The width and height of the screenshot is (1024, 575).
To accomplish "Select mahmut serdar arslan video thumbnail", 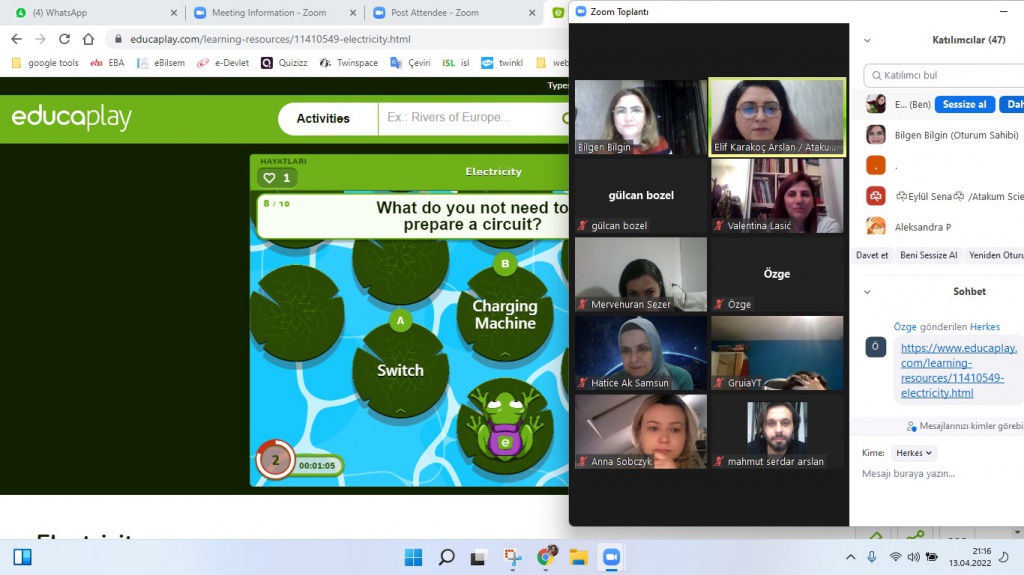I will [x=777, y=431].
